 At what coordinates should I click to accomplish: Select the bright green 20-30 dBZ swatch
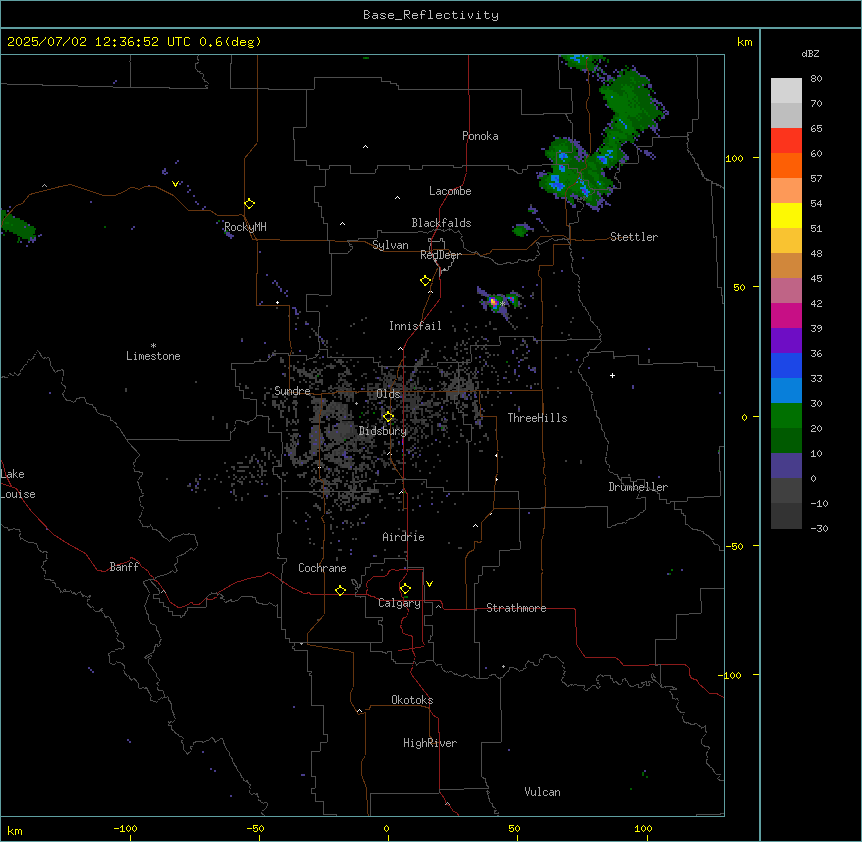tap(786, 416)
